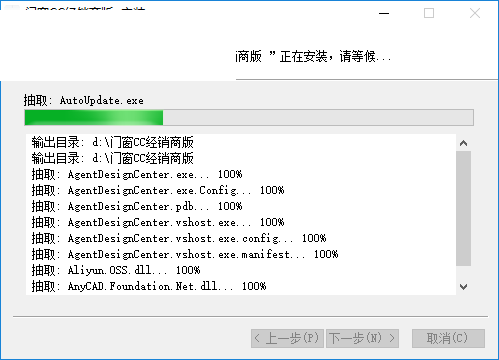The width and height of the screenshot is (499, 360).
Task: Select the AgentDesignCenter.vshost.exe... 100% log line
Action: coord(158,222)
